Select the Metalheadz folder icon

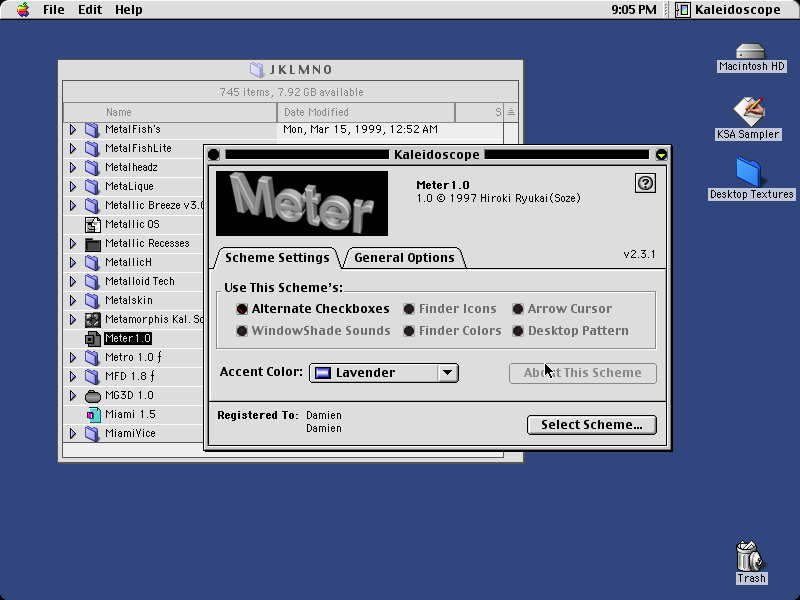click(x=92, y=167)
